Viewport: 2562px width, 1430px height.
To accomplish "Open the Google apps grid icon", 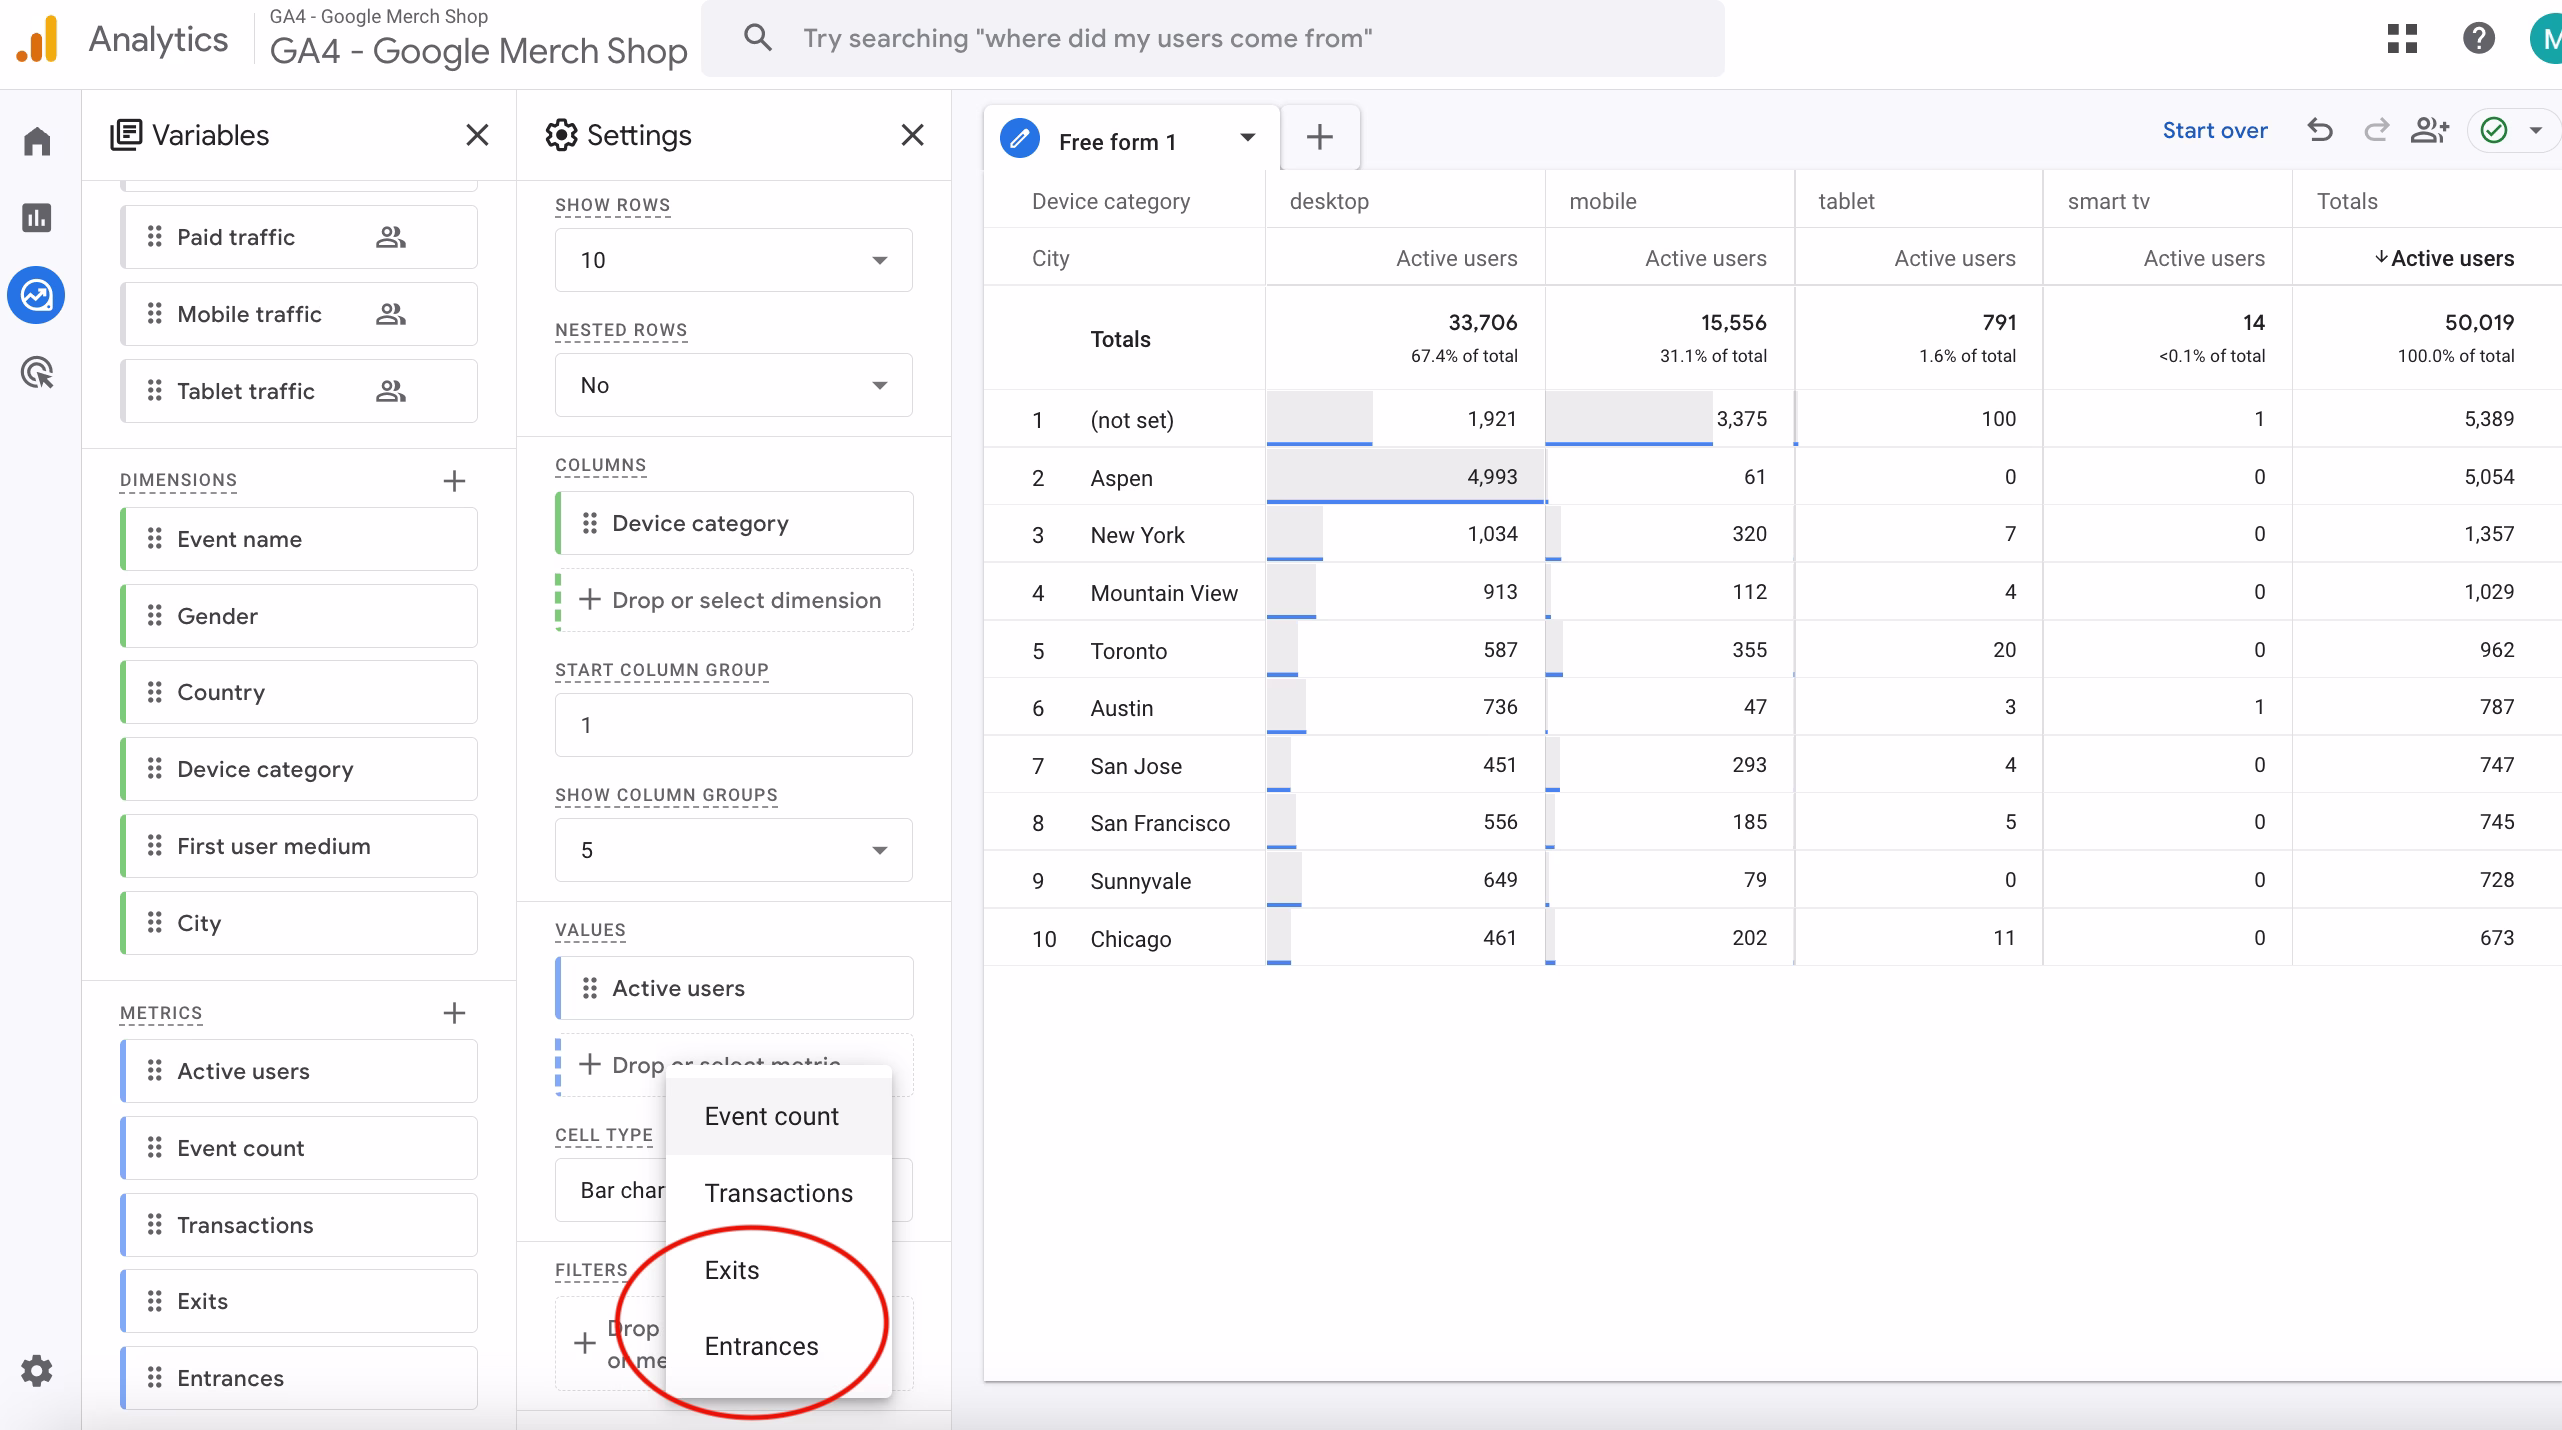I will click(x=2402, y=39).
